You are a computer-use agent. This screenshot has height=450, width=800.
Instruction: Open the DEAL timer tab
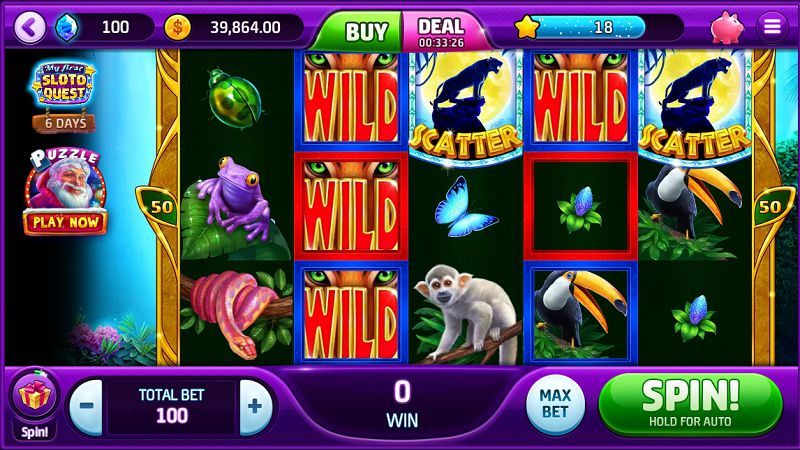coord(441,32)
